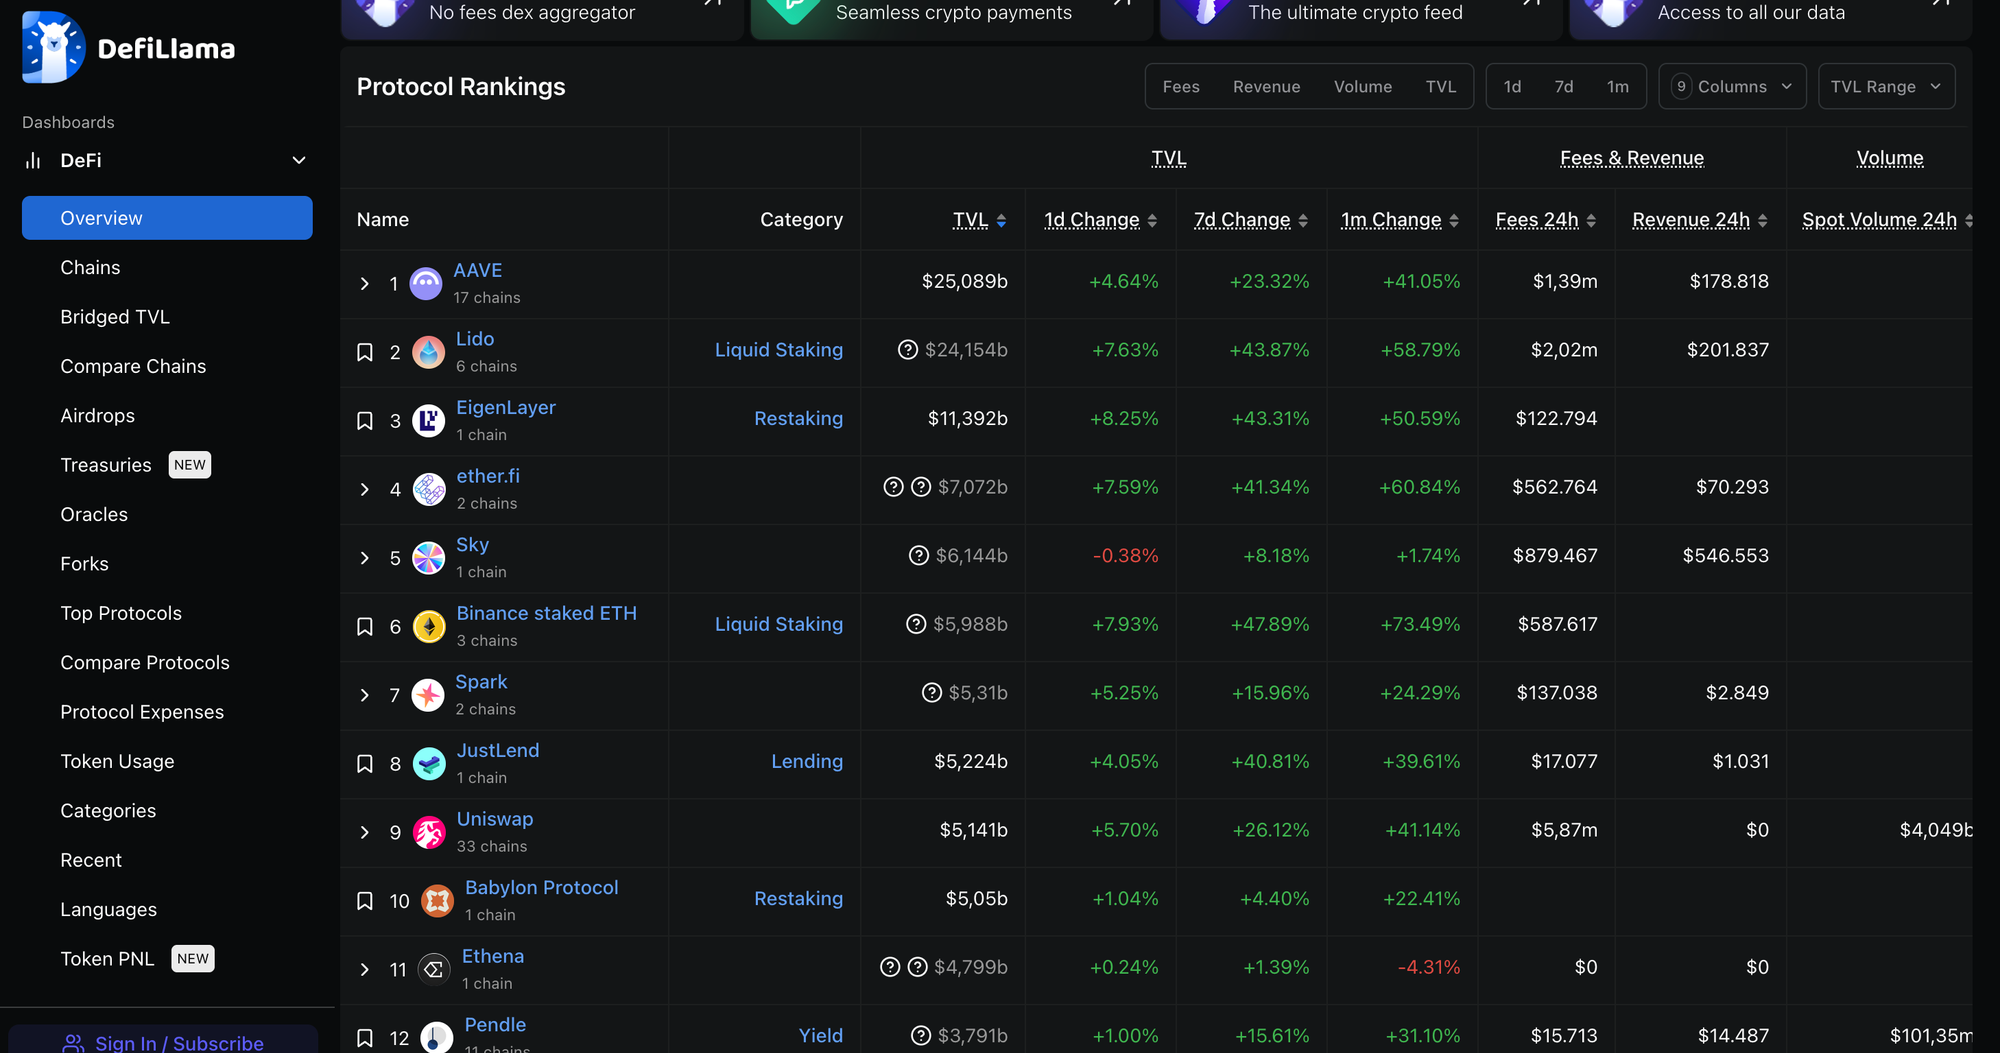Click the Sky protocol logo
The height and width of the screenshot is (1053, 2000).
(428, 558)
